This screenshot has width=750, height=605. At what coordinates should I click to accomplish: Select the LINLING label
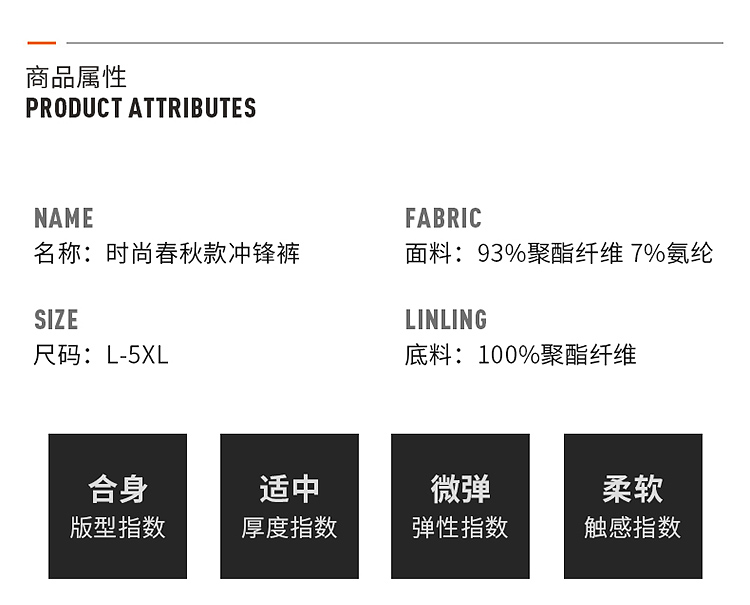[x=446, y=320]
